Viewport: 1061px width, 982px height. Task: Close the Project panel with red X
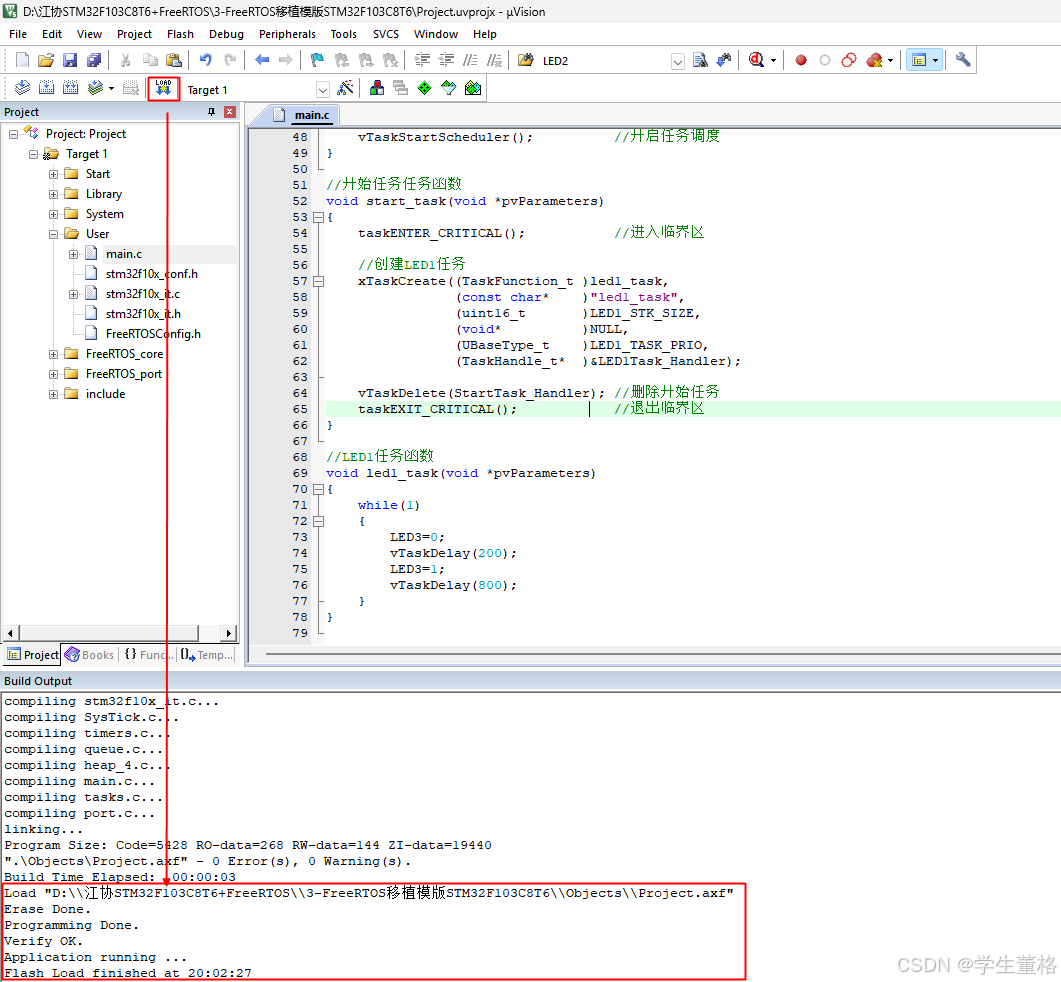230,112
